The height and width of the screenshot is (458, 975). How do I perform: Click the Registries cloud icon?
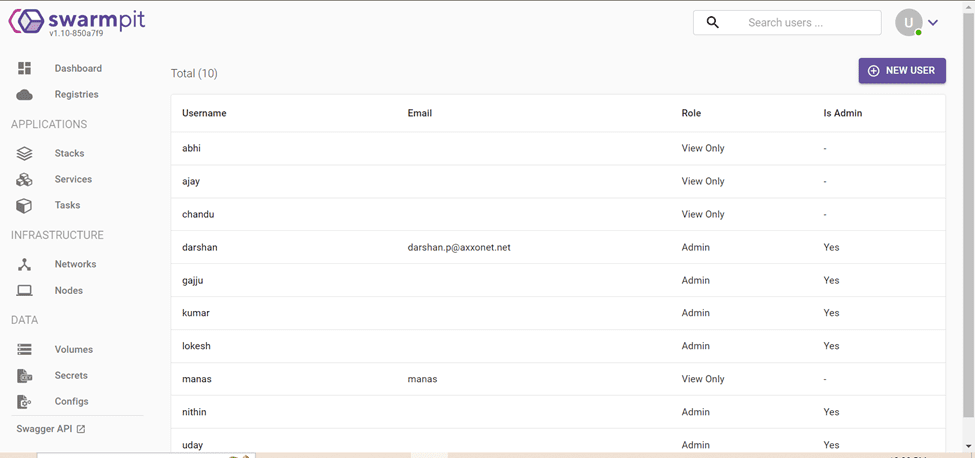25,94
